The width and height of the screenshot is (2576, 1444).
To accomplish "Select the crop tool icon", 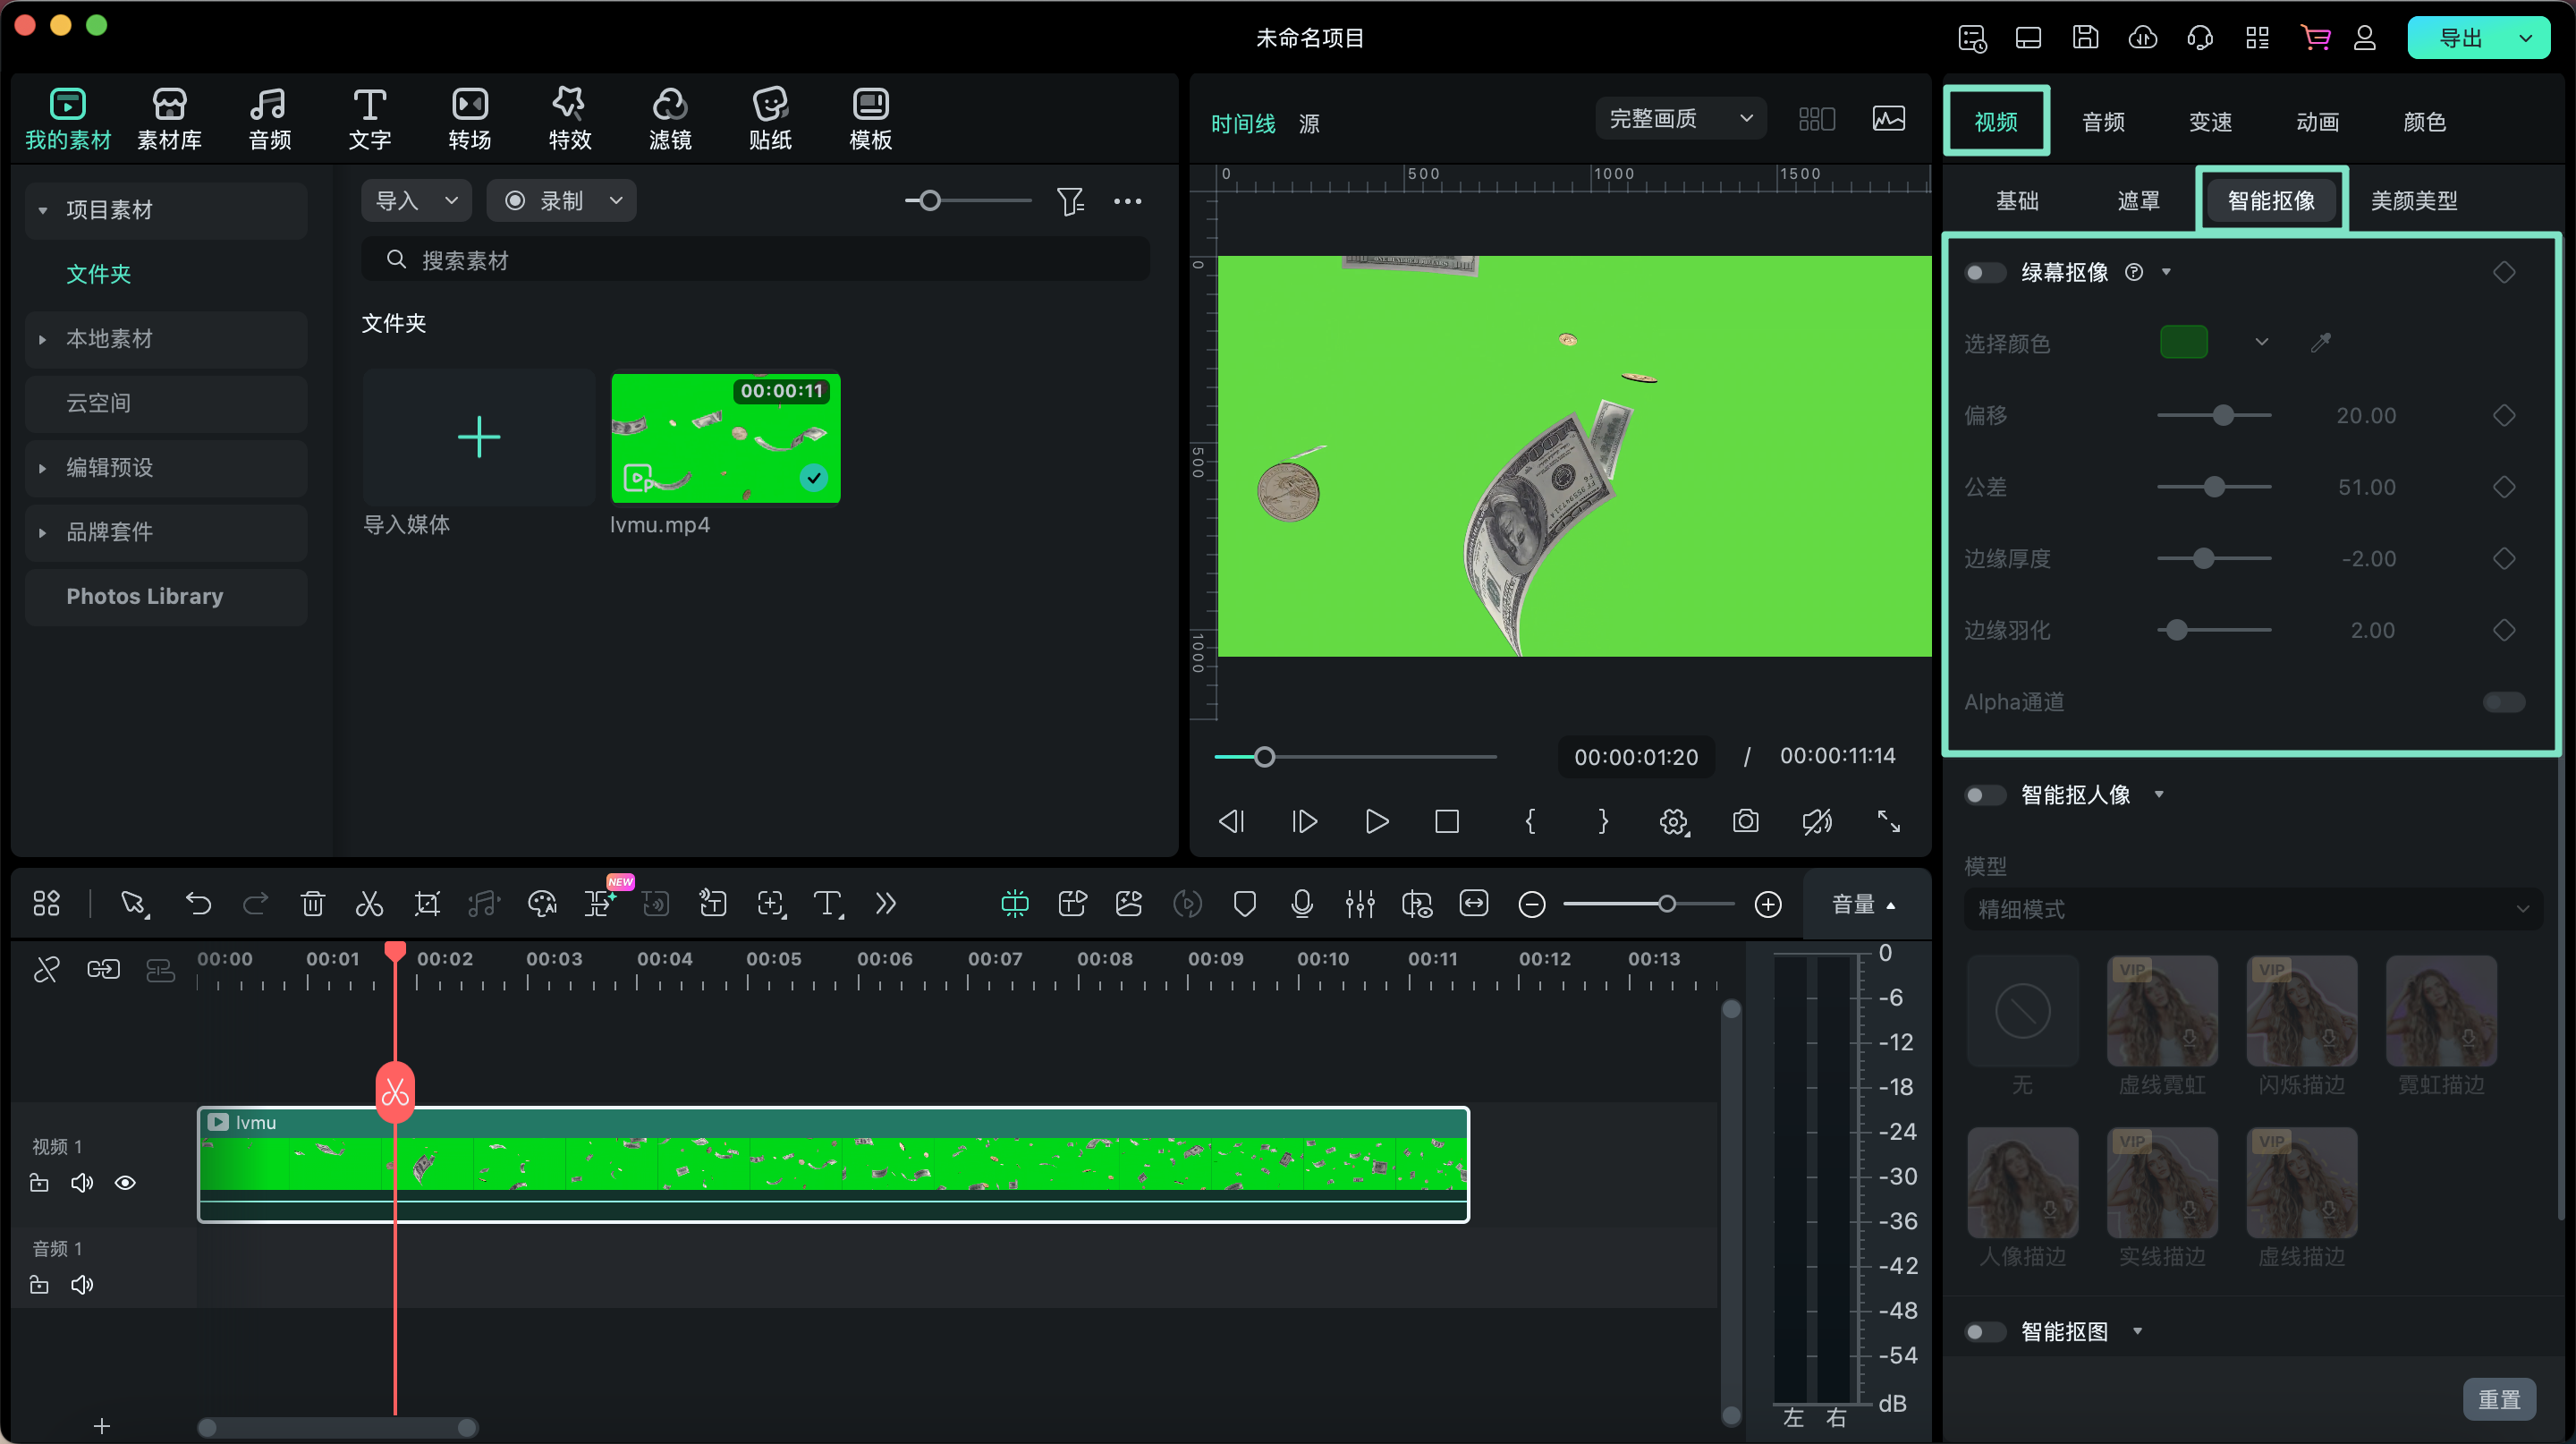I will (x=427, y=904).
